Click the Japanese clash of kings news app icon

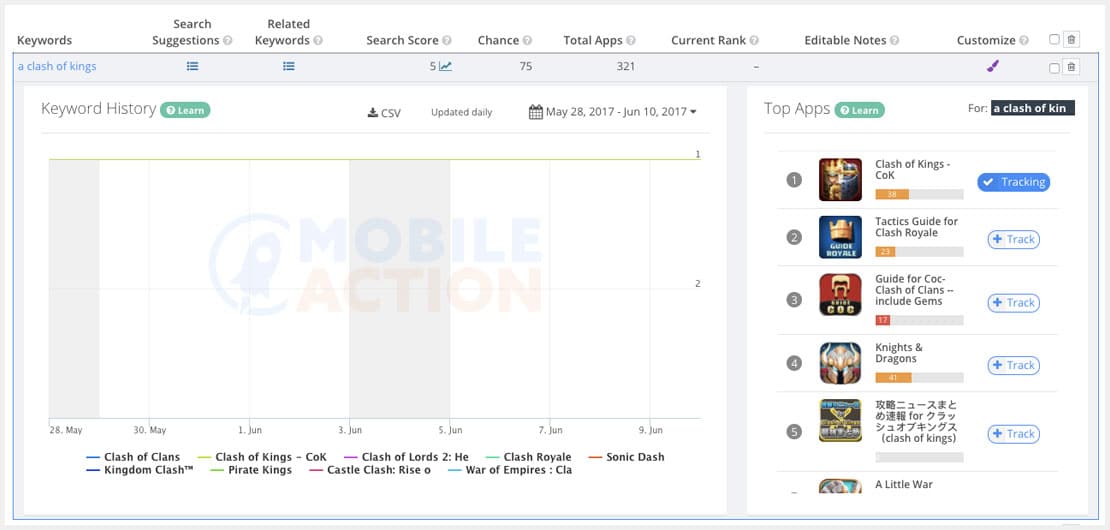[x=840, y=420]
